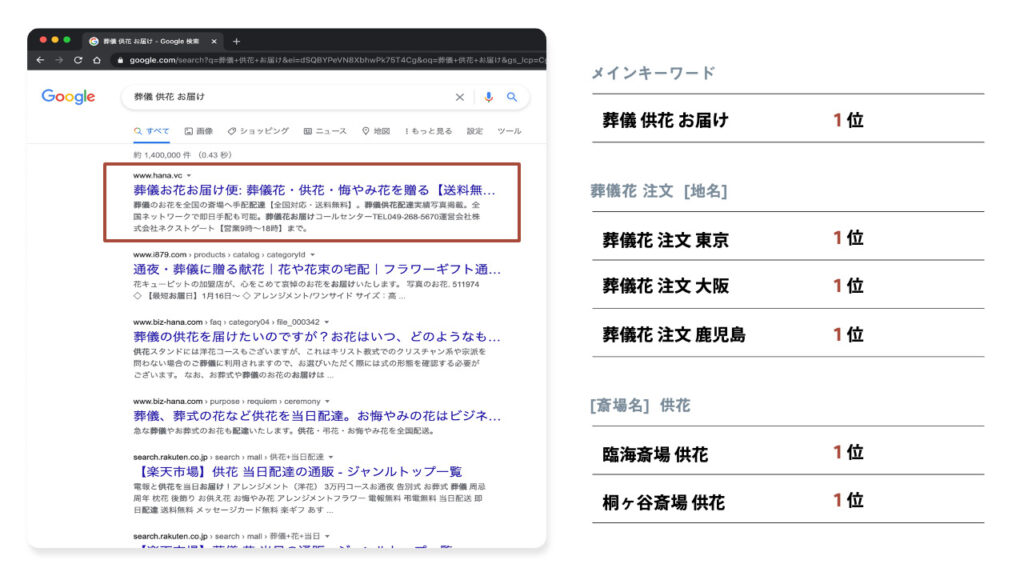Screen dimensions: 1024x576
Task: Click the address bar URL
Action: point(336,60)
